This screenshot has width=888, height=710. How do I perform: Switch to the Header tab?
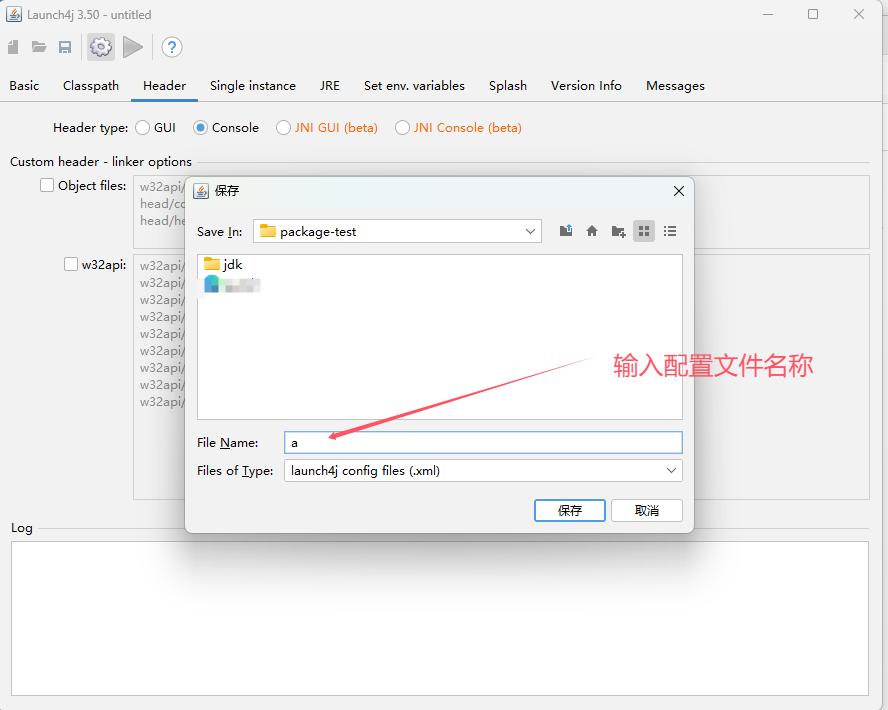pyautogui.click(x=164, y=86)
